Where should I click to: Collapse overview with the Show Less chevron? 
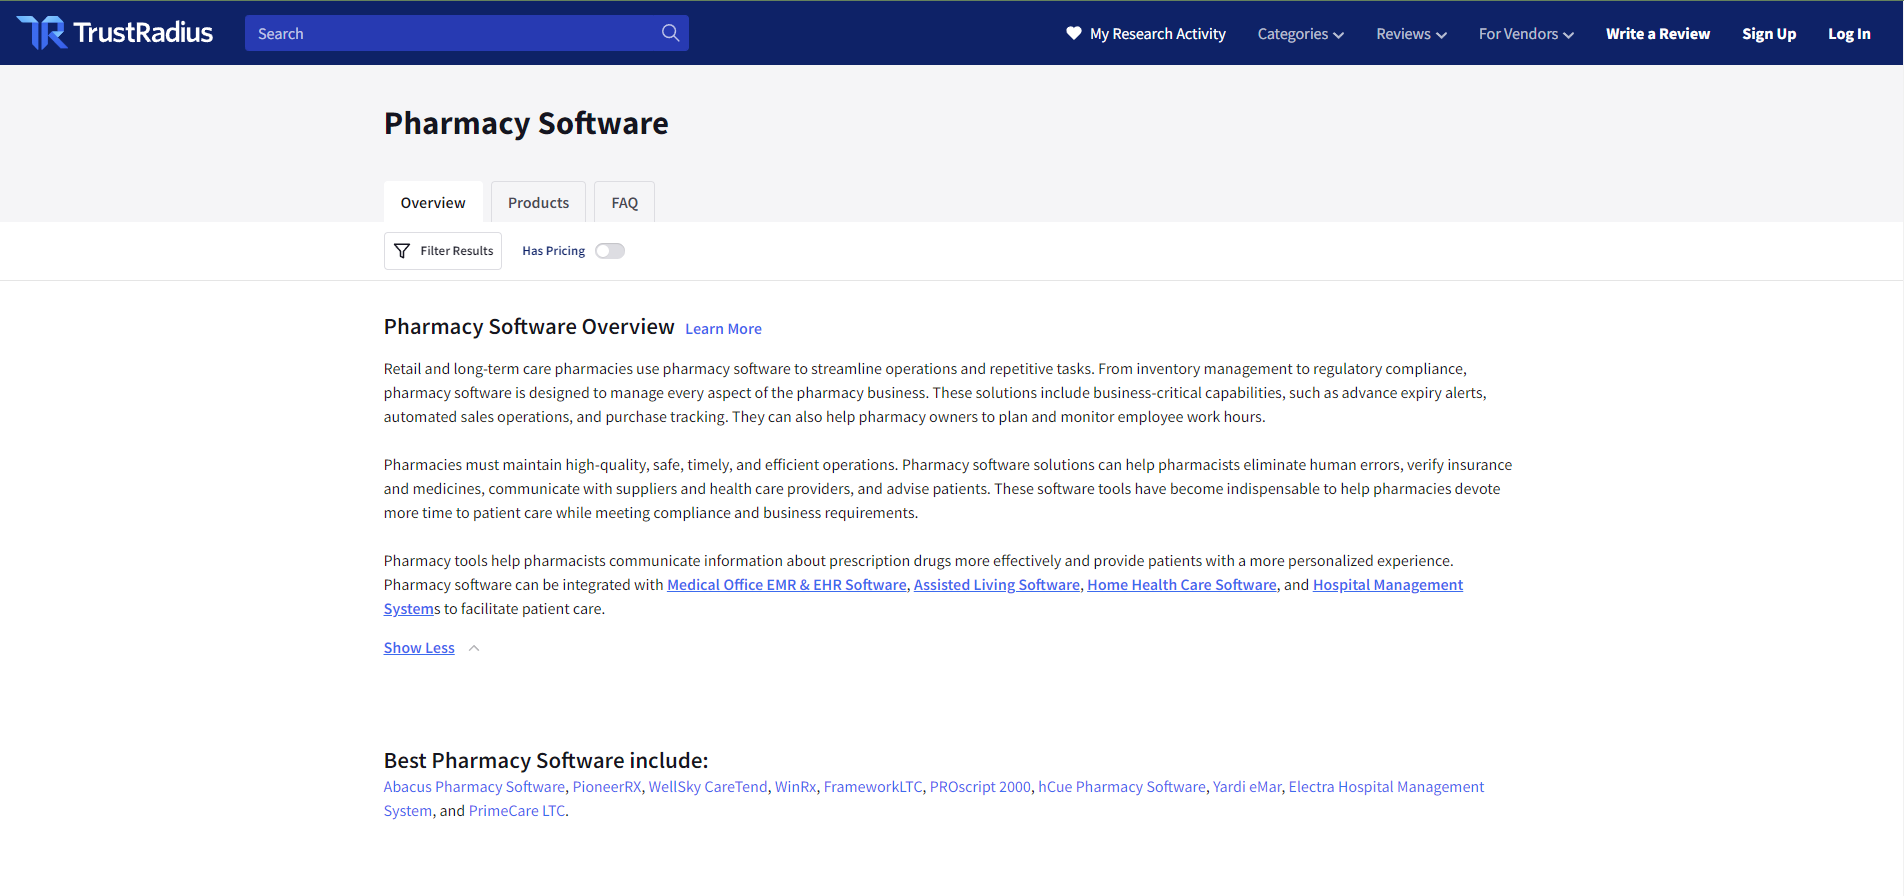coord(474,648)
